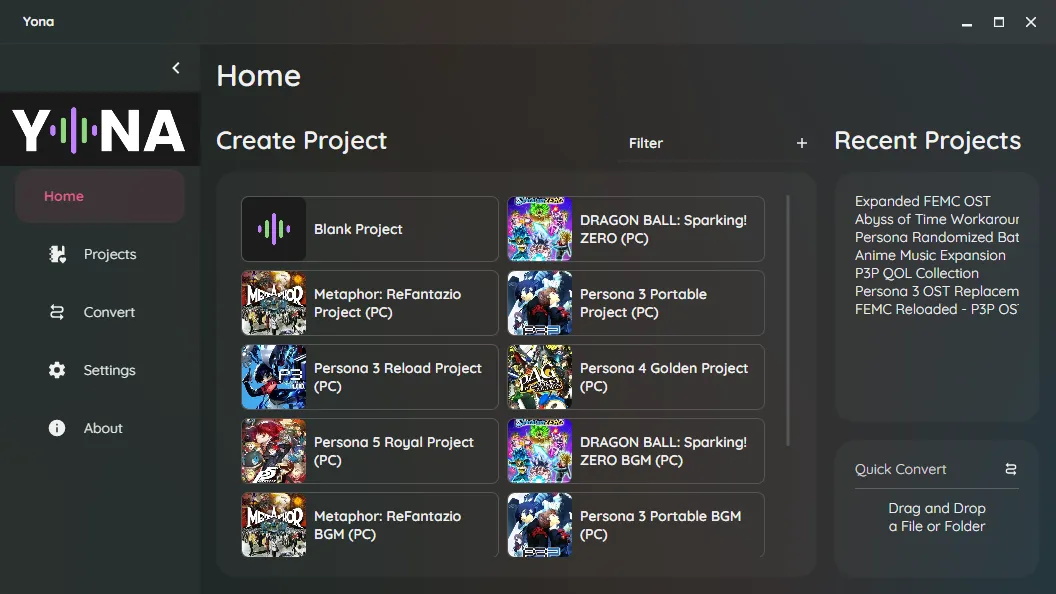This screenshot has width=1056, height=594.
Task: Click the Convert arrows icon in sidebar
Action: click(57, 312)
